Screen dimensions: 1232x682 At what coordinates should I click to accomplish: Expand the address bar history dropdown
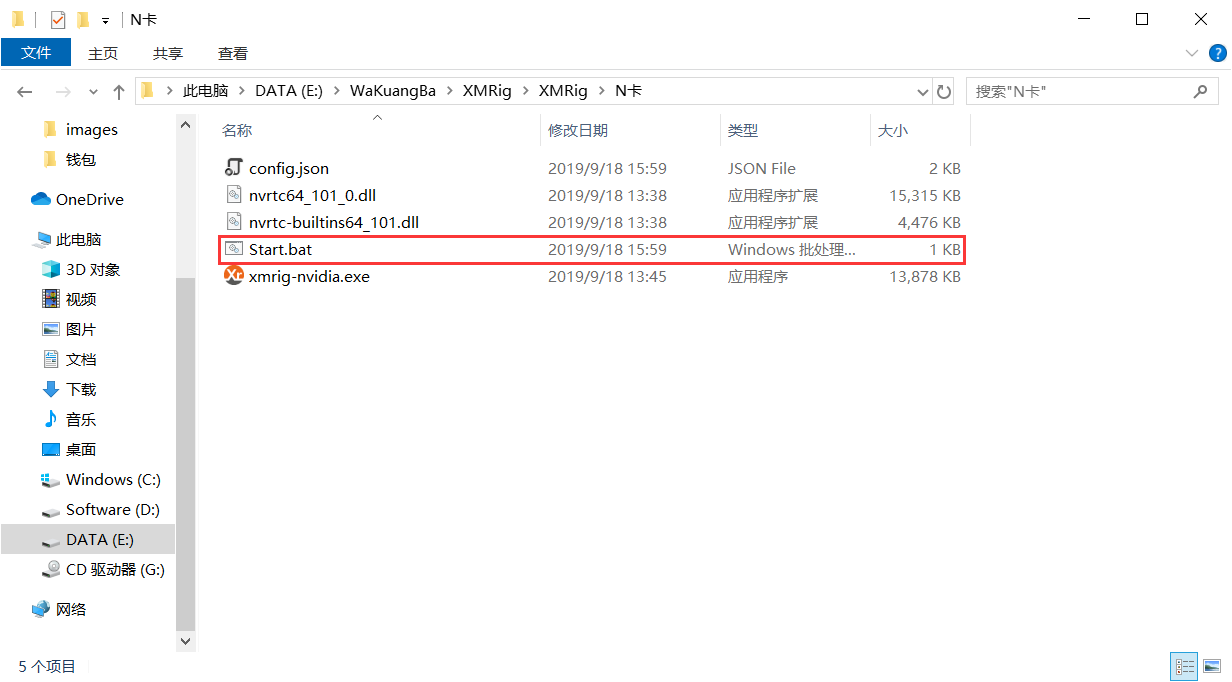[x=923, y=91]
